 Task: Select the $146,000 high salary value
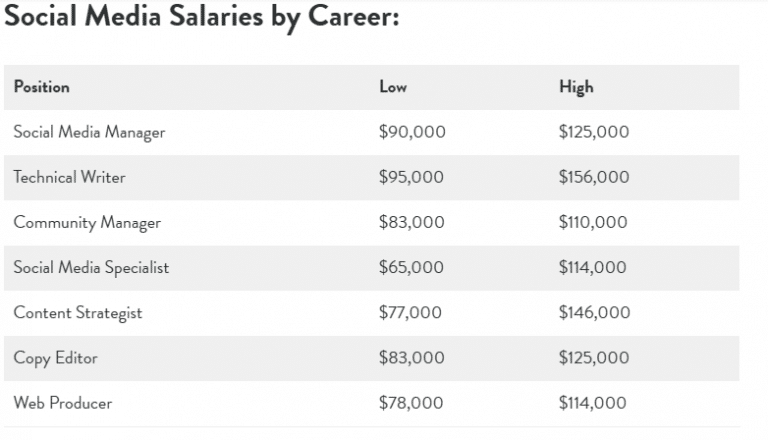click(594, 313)
